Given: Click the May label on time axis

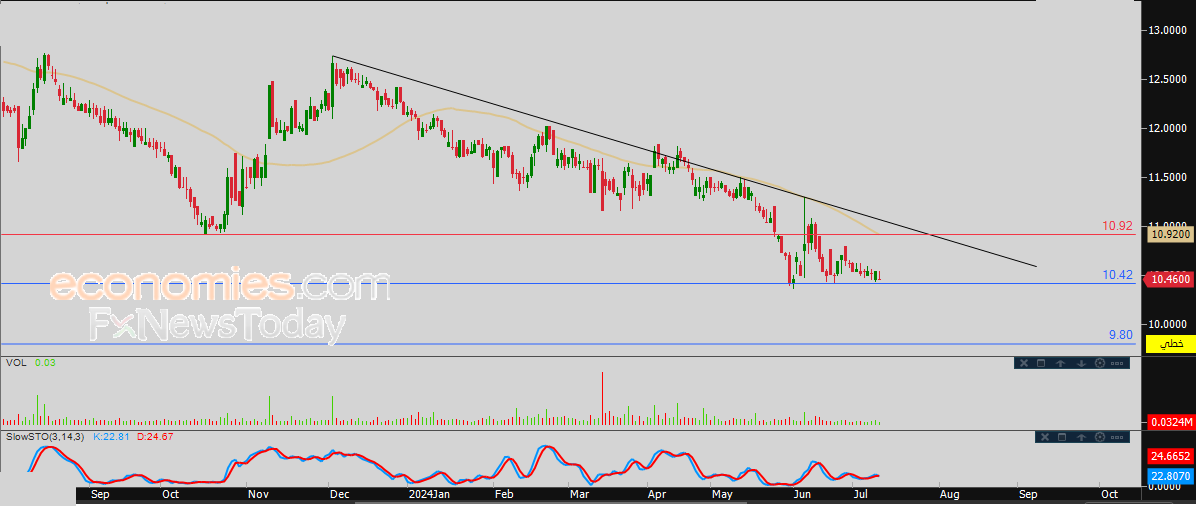Looking at the screenshot, I should click(723, 495).
